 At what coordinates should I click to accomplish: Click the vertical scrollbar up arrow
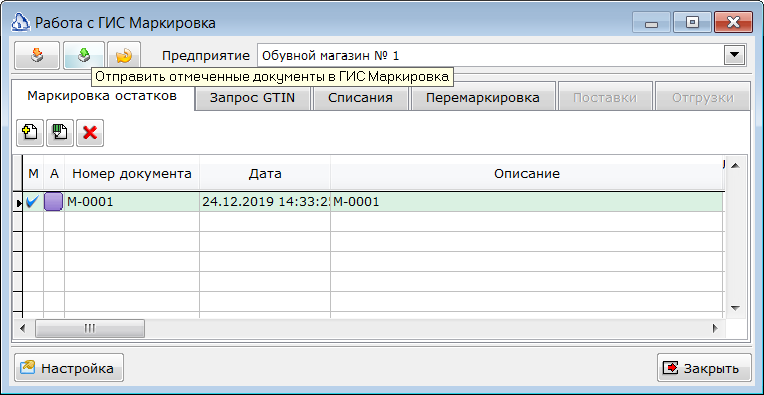tap(735, 166)
